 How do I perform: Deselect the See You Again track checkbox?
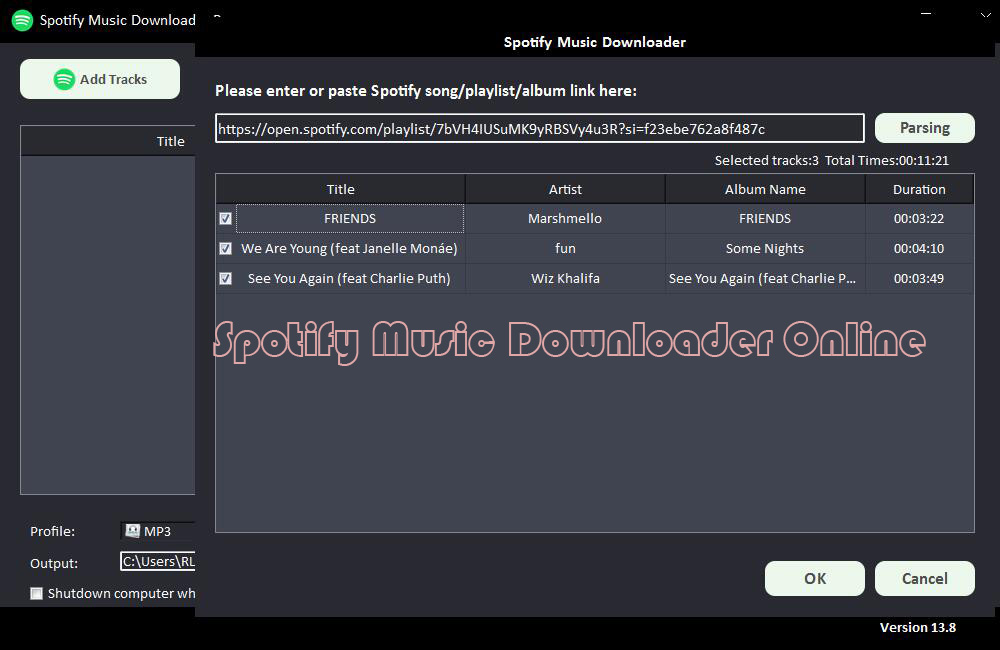pos(226,278)
